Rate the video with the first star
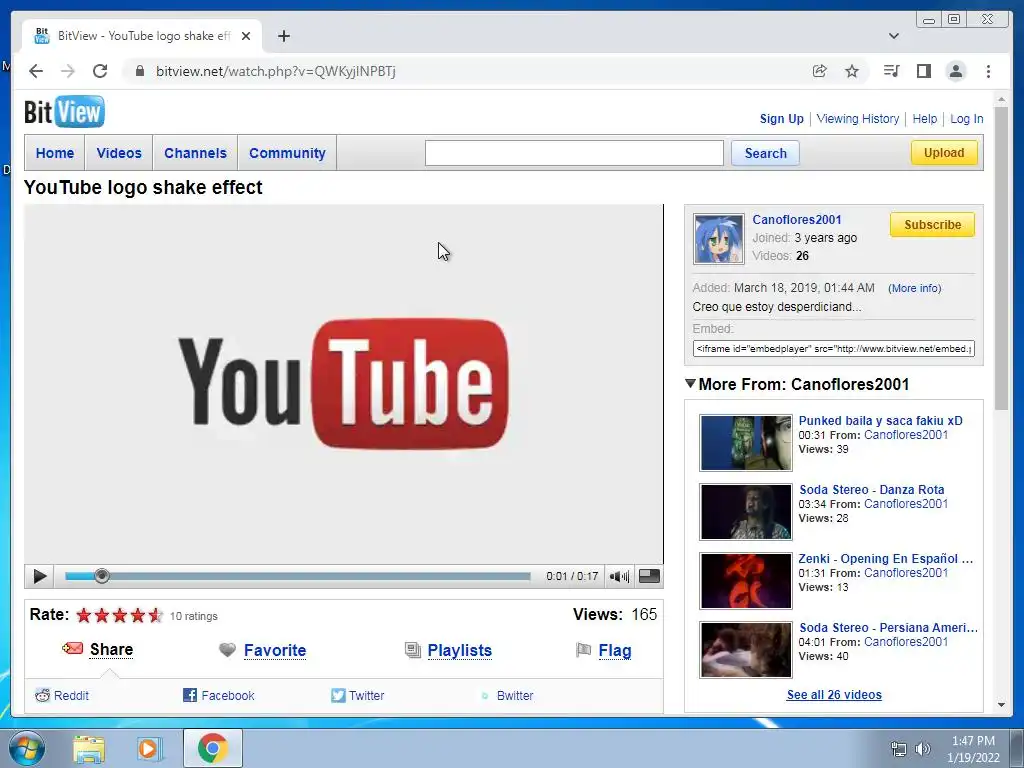 pyautogui.click(x=84, y=615)
